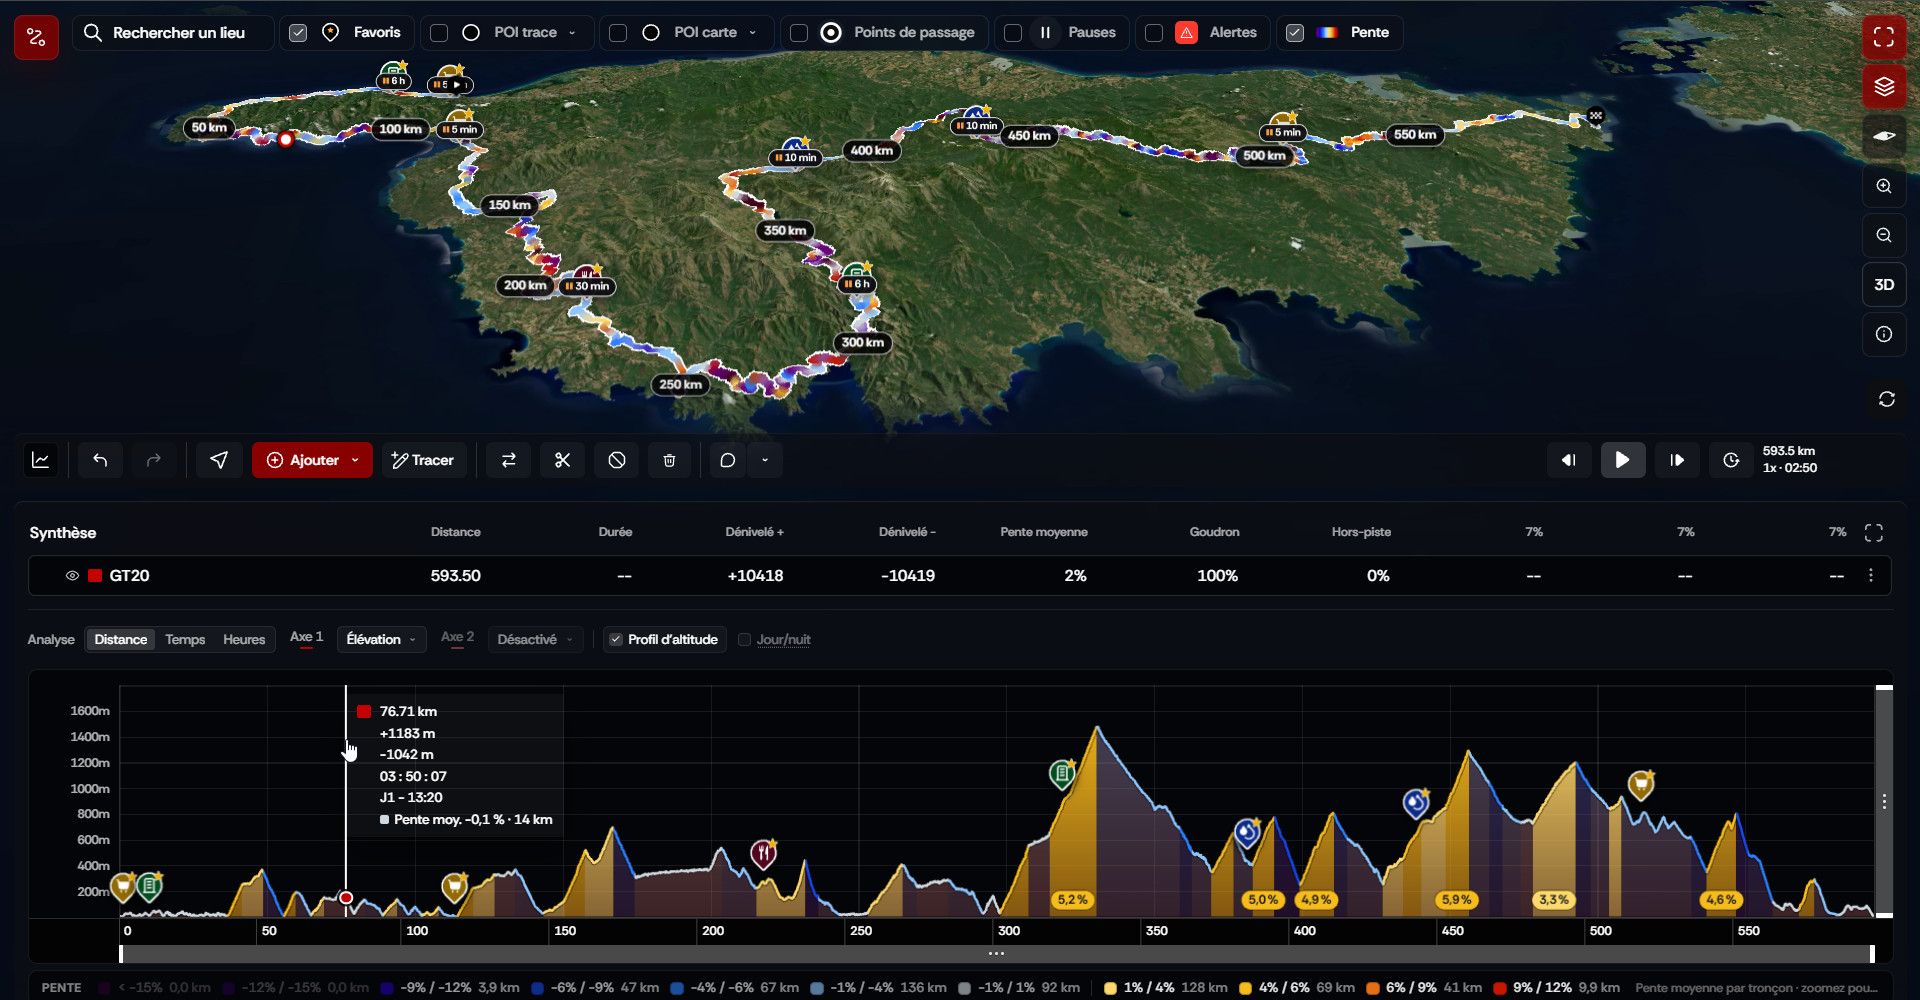Open the Élévation axis dropdown

pos(382,640)
